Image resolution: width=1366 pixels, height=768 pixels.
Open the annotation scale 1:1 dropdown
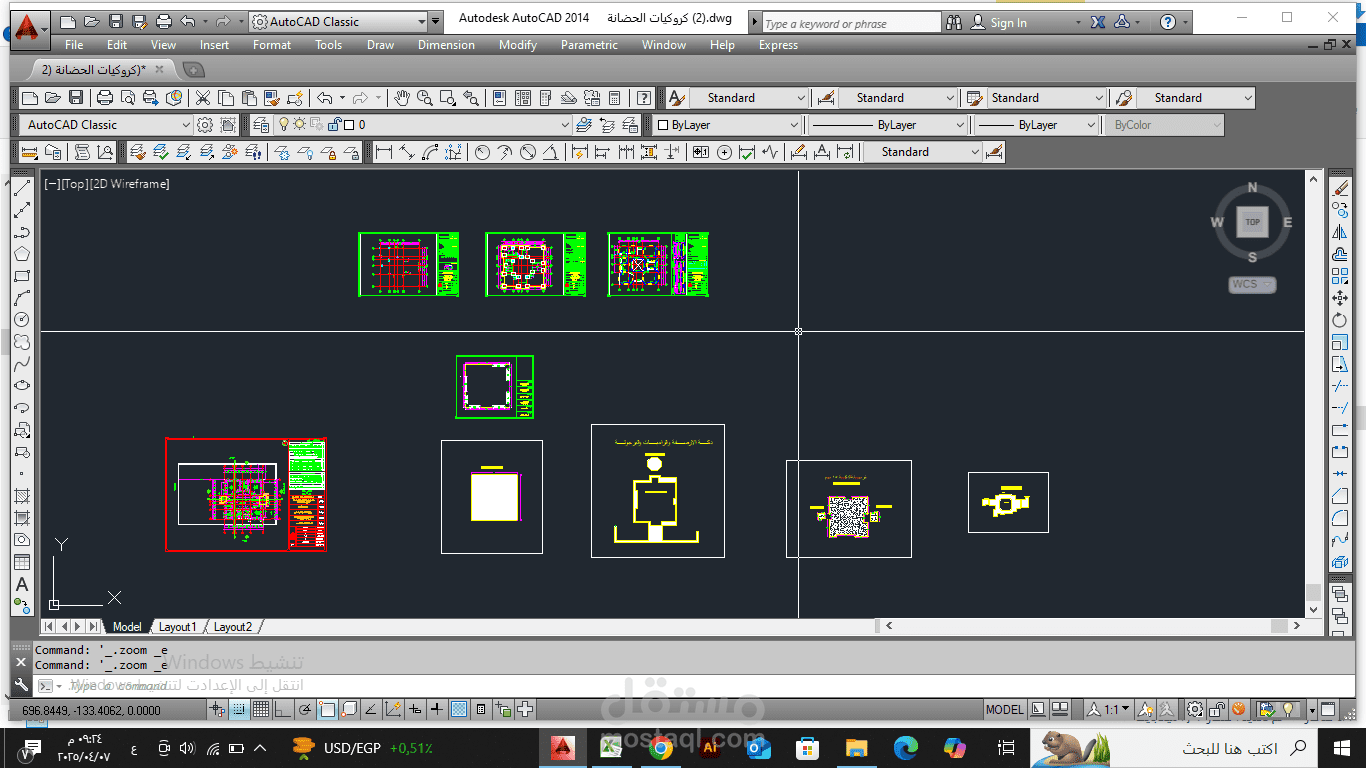(x=1108, y=709)
